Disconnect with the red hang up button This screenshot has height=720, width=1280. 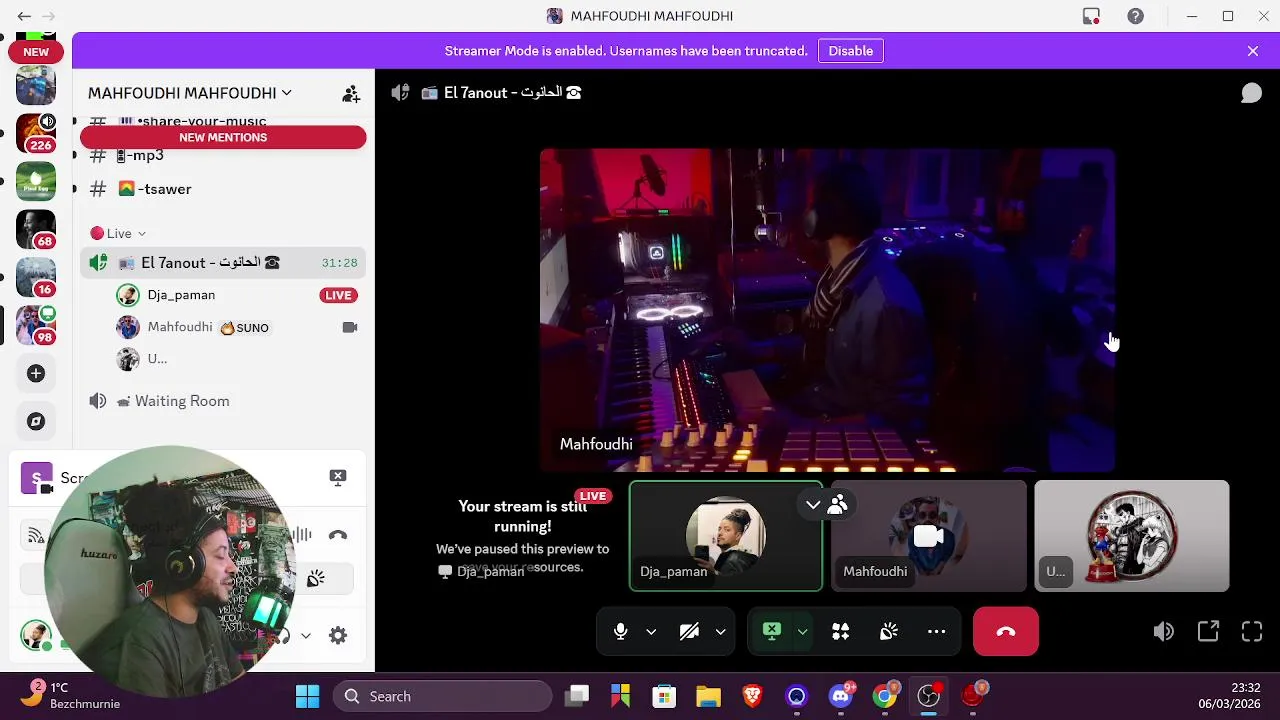pyautogui.click(x=1006, y=631)
